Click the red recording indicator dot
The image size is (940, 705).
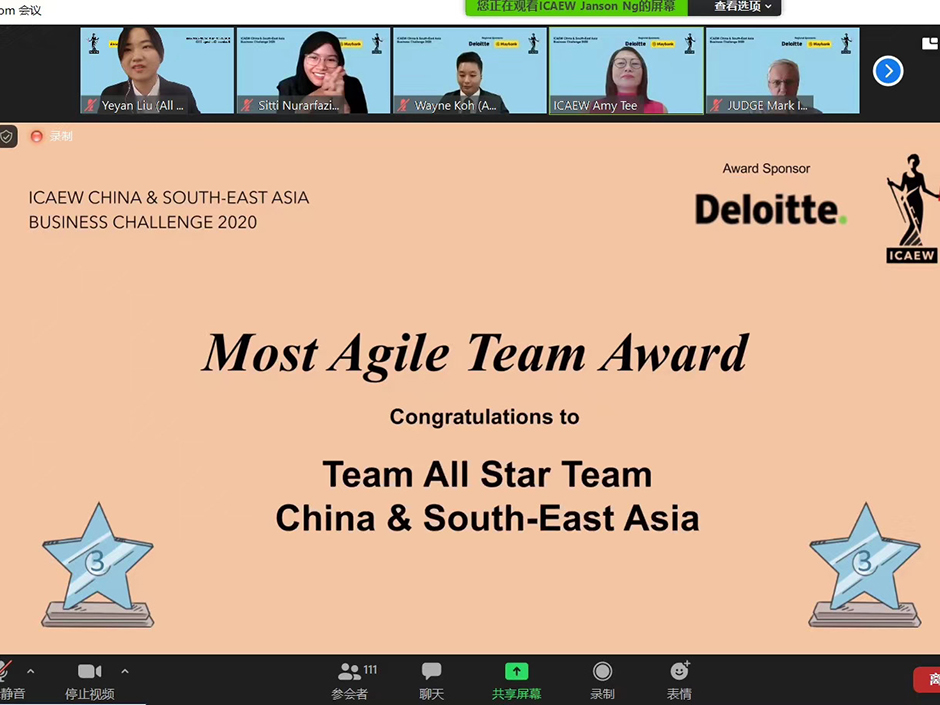click(x=37, y=137)
